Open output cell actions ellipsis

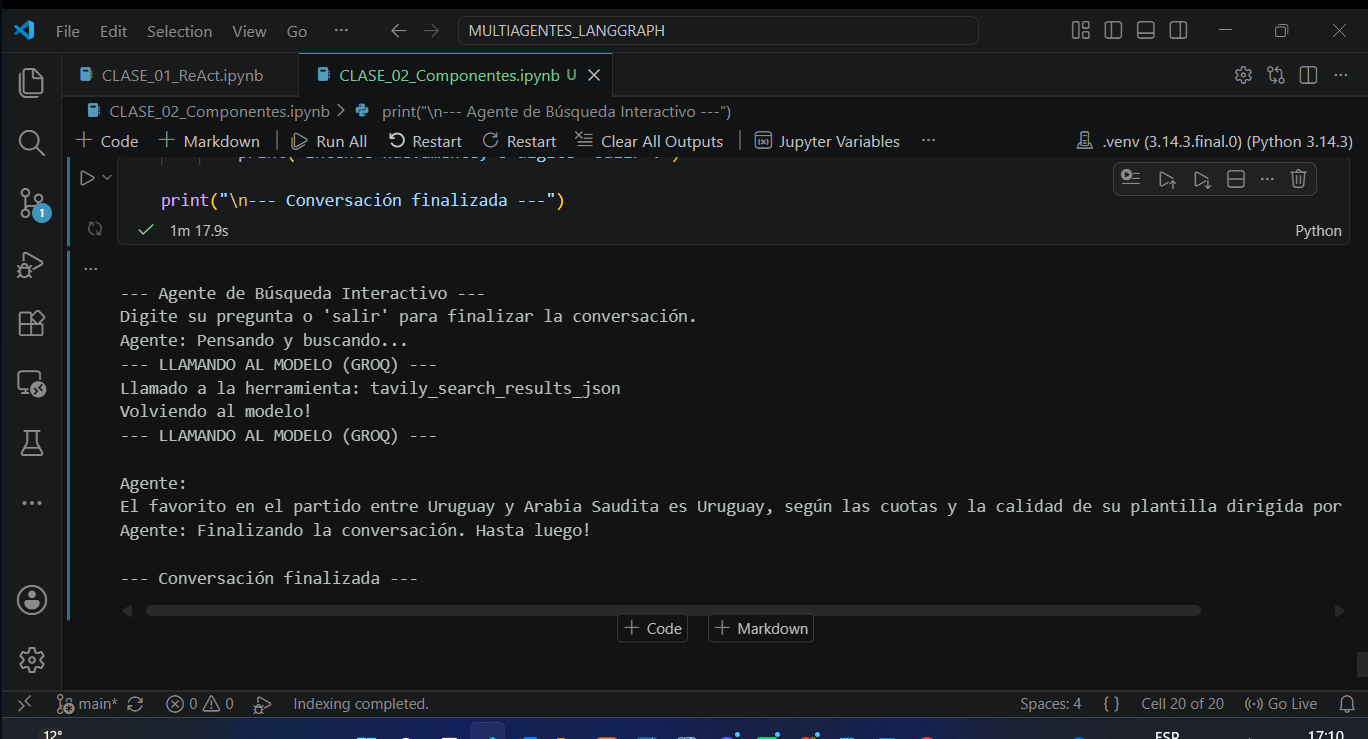coord(91,268)
